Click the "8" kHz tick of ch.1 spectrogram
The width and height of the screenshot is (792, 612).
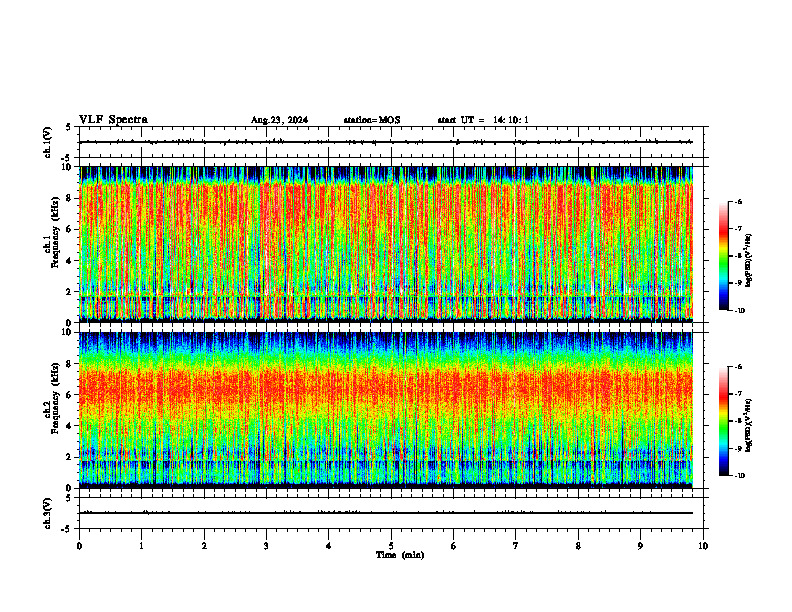pyautogui.click(x=69, y=198)
